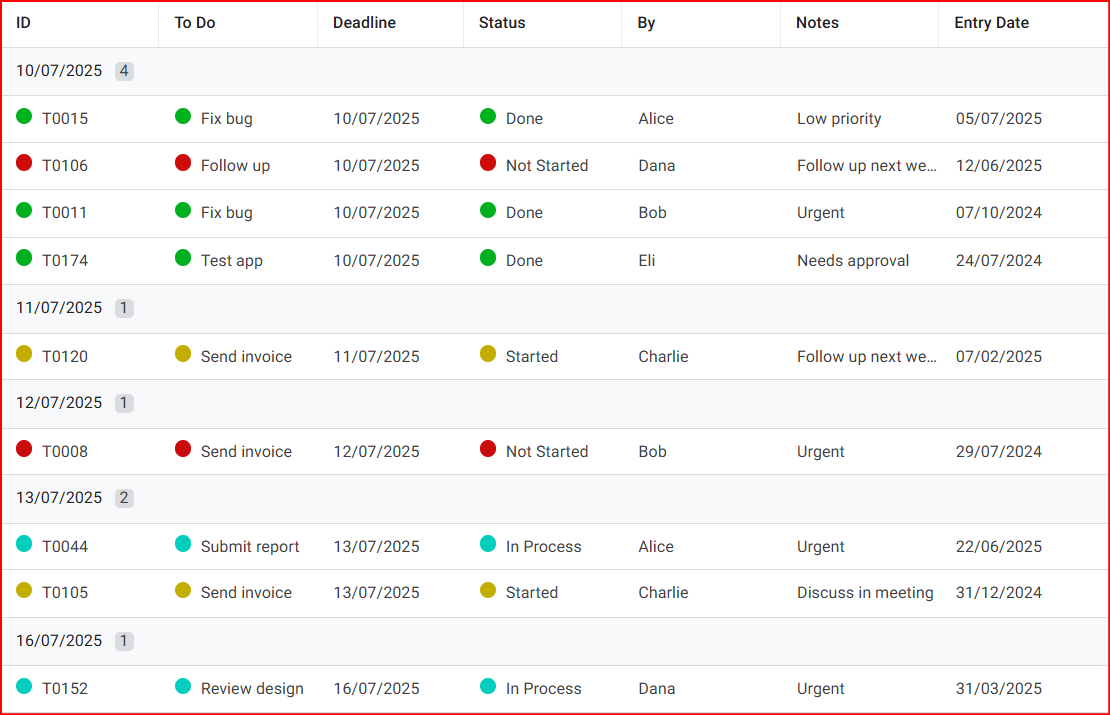
Task: Click red dot next to T0106 ID
Action: [24, 163]
